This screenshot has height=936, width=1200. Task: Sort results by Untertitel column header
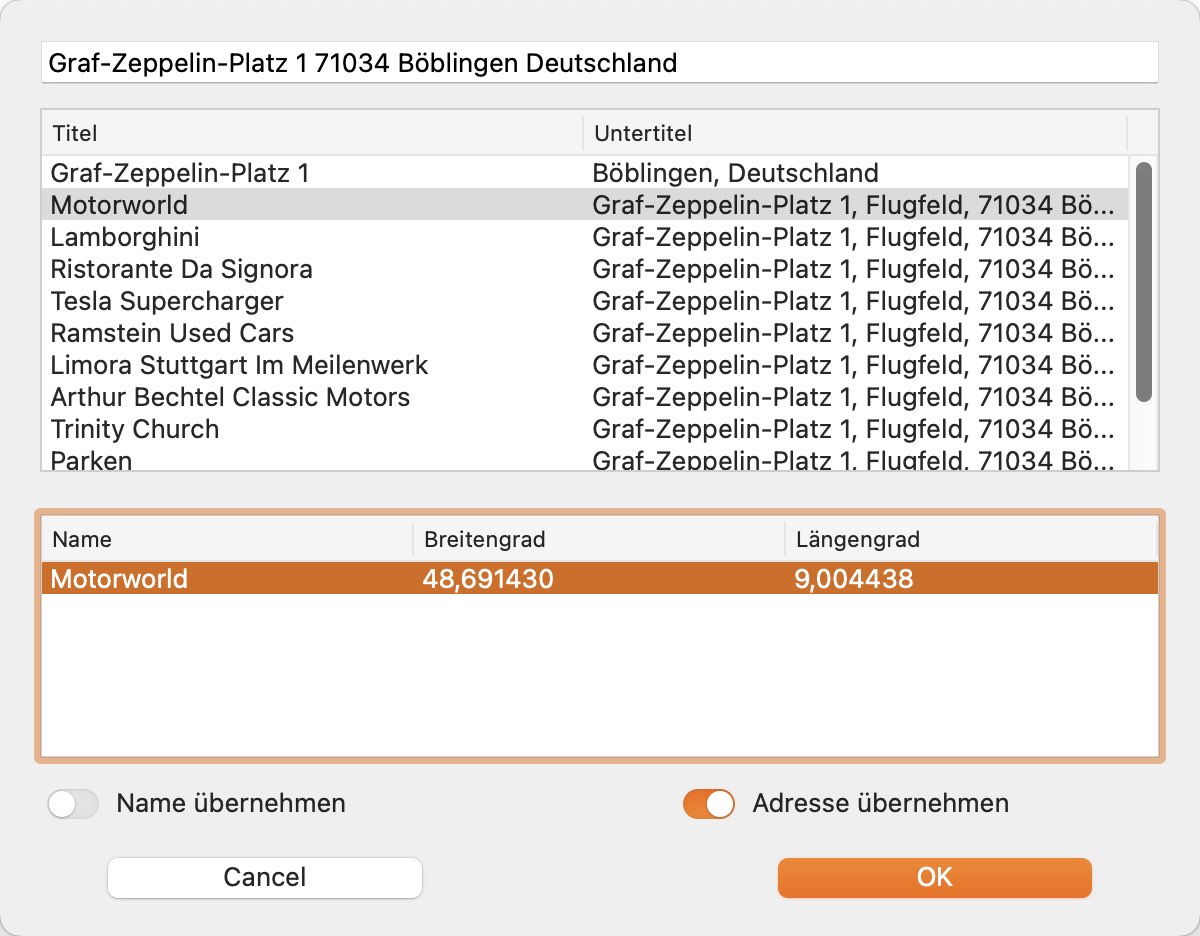click(x=855, y=133)
